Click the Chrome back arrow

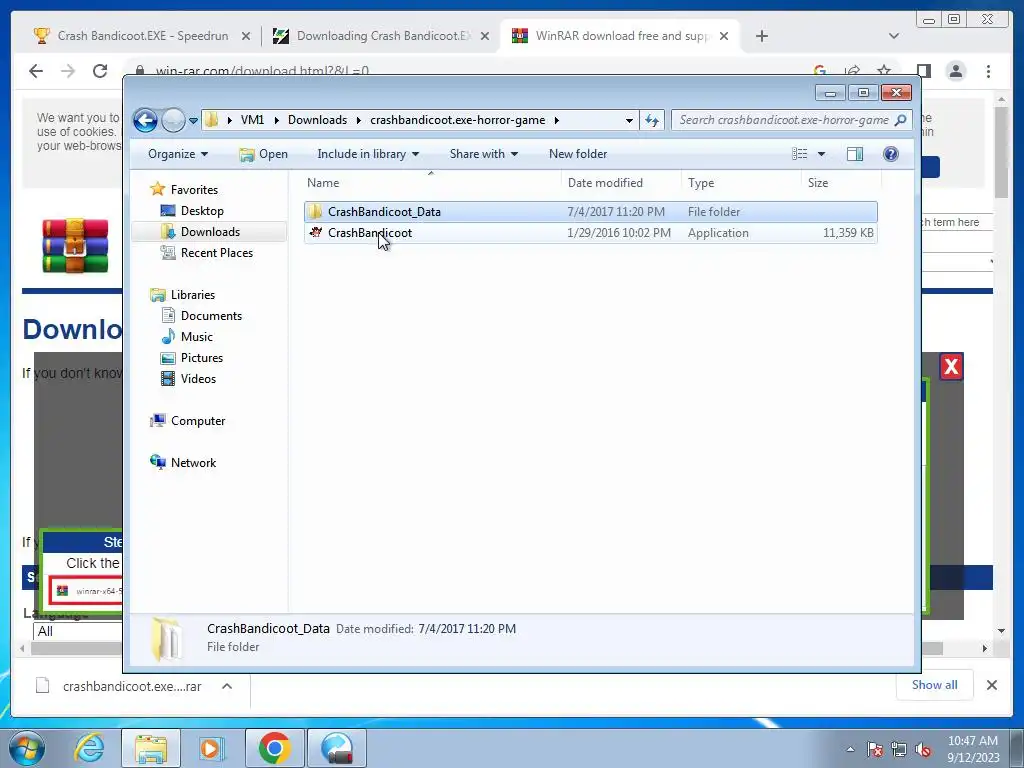tap(36, 71)
